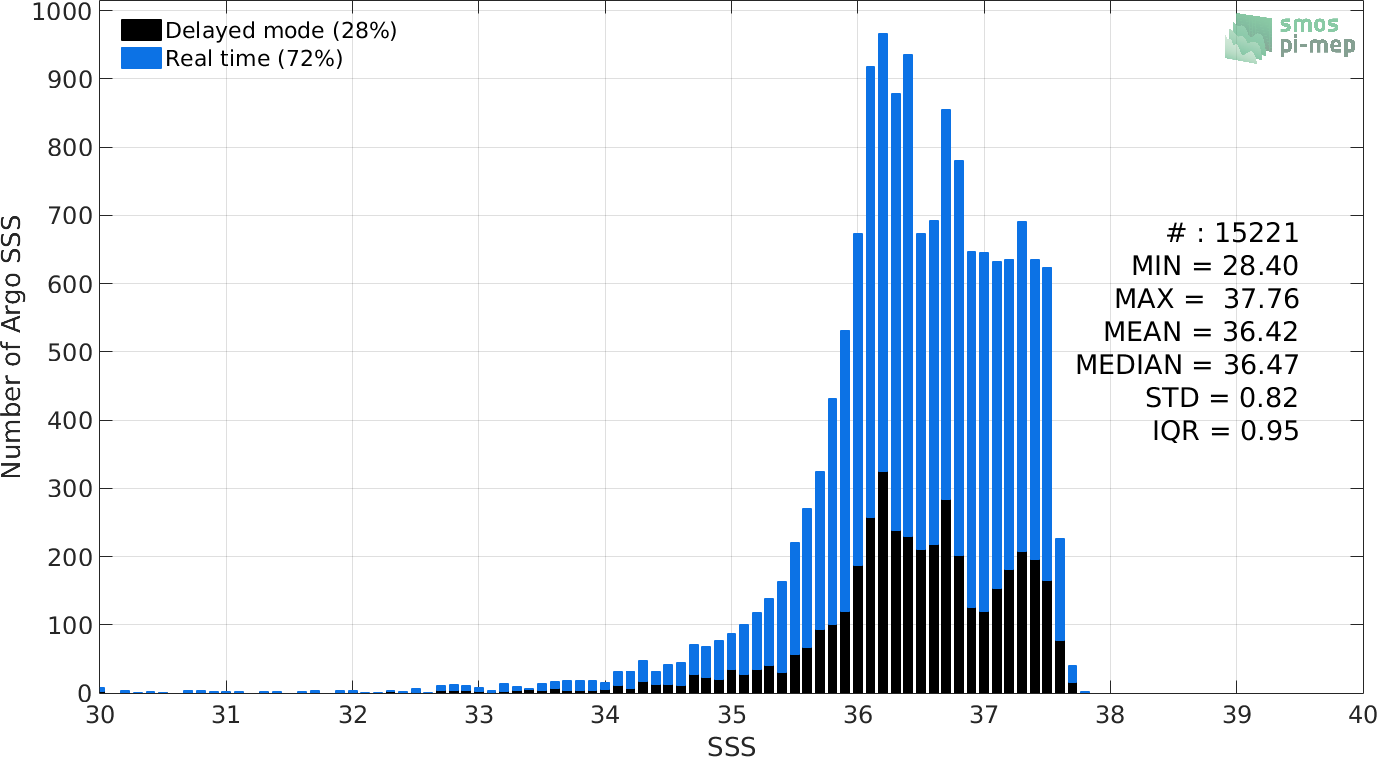Select the 'Delayed mode (28%)' legend label
Viewport: 1377px width, 757px height.
pyautogui.click(x=281, y=31)
